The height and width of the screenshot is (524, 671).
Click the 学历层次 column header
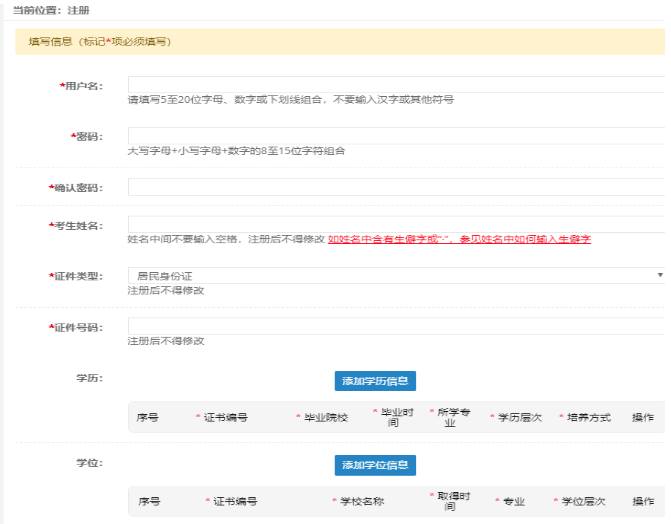(x=520, y=418)
